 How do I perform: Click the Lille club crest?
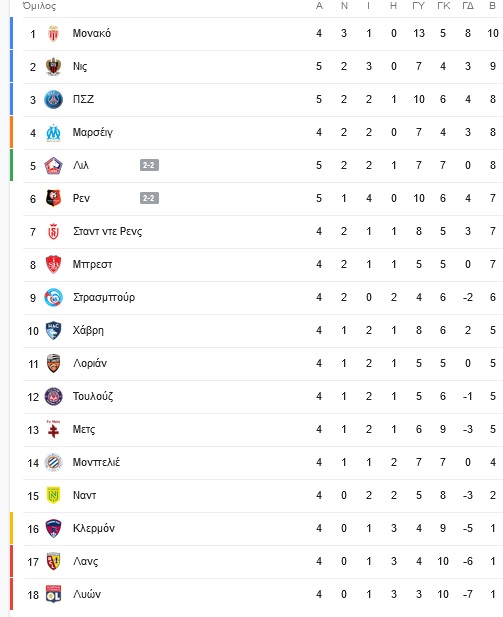[54, 166]
